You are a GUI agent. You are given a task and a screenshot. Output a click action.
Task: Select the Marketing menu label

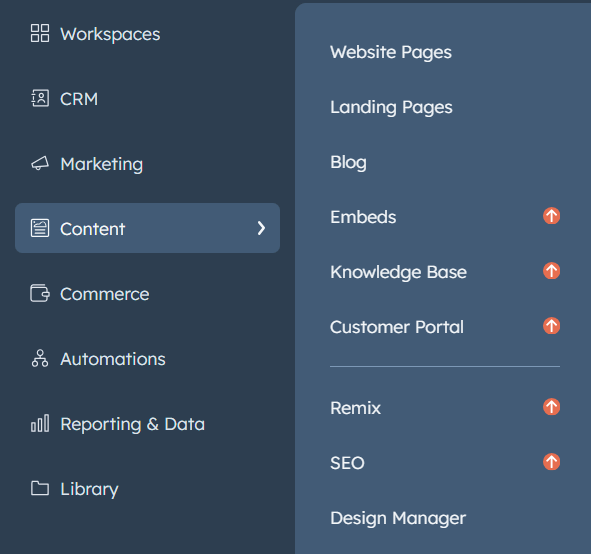(x=102, y=164)
